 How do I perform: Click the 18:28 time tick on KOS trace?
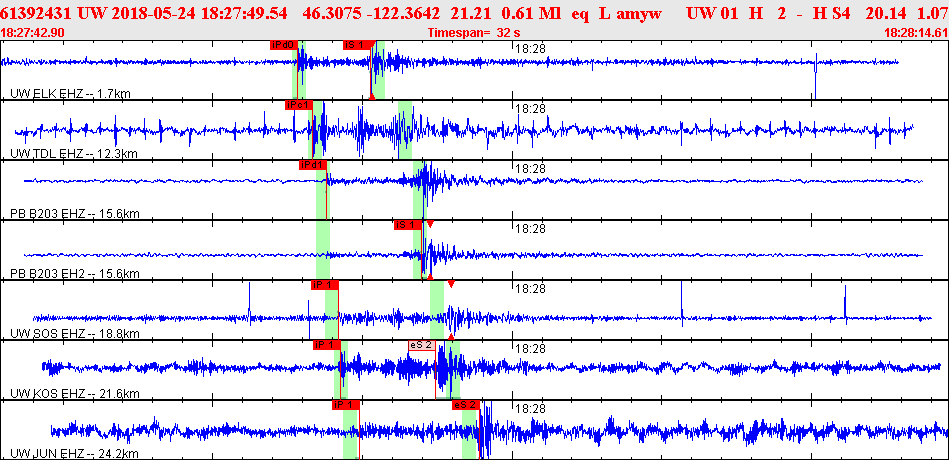pos(530,349)
